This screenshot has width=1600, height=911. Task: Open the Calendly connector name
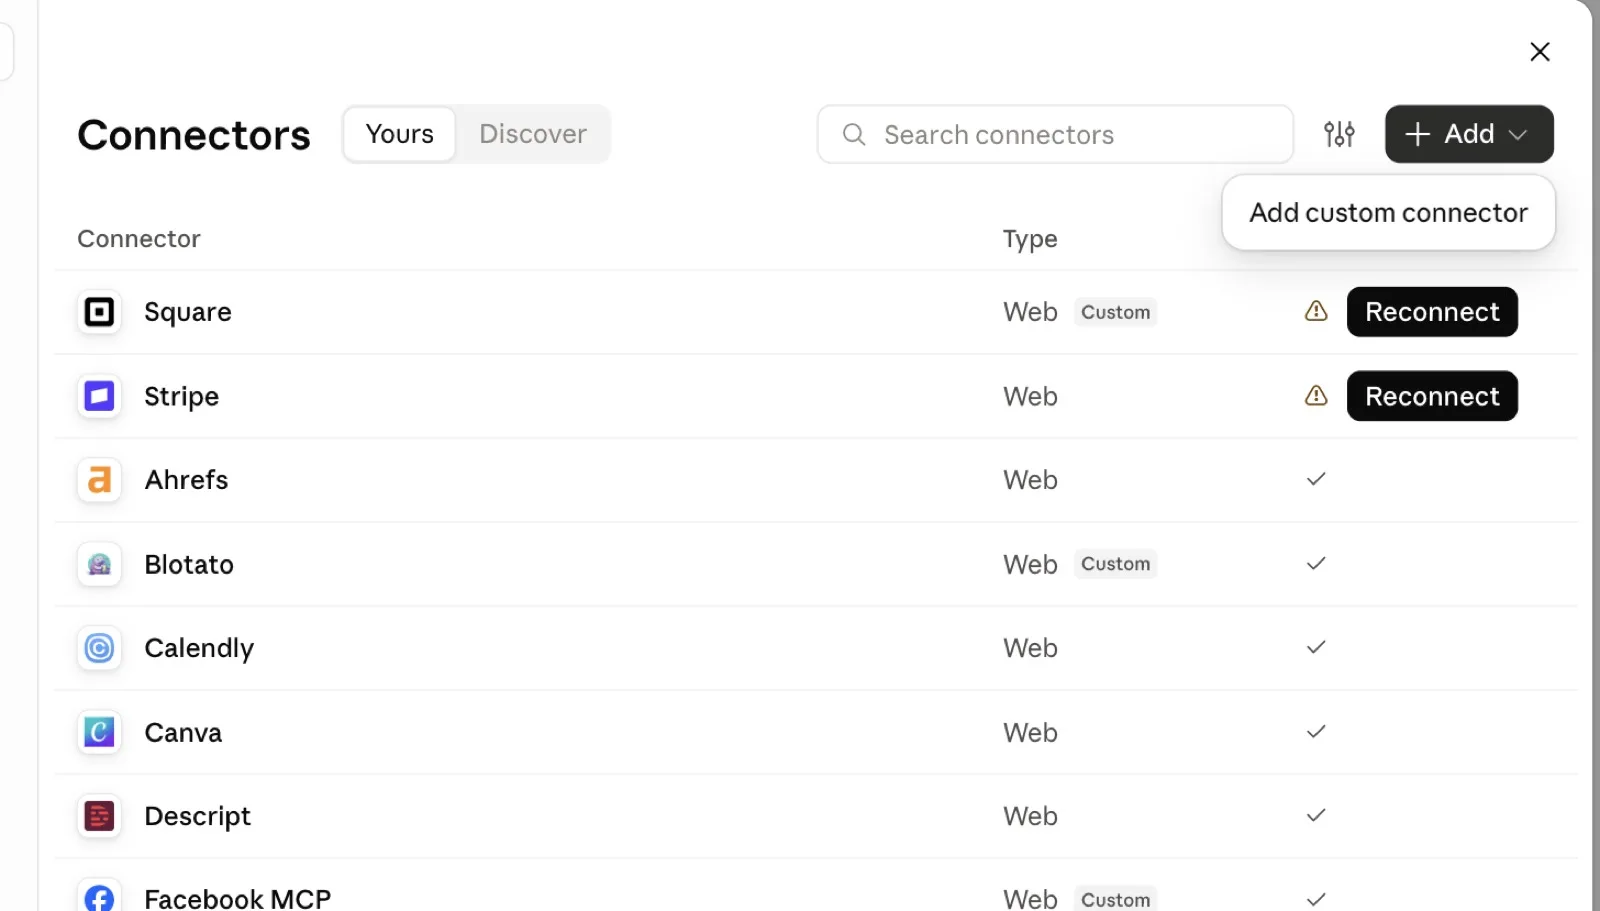pos(199,648)
